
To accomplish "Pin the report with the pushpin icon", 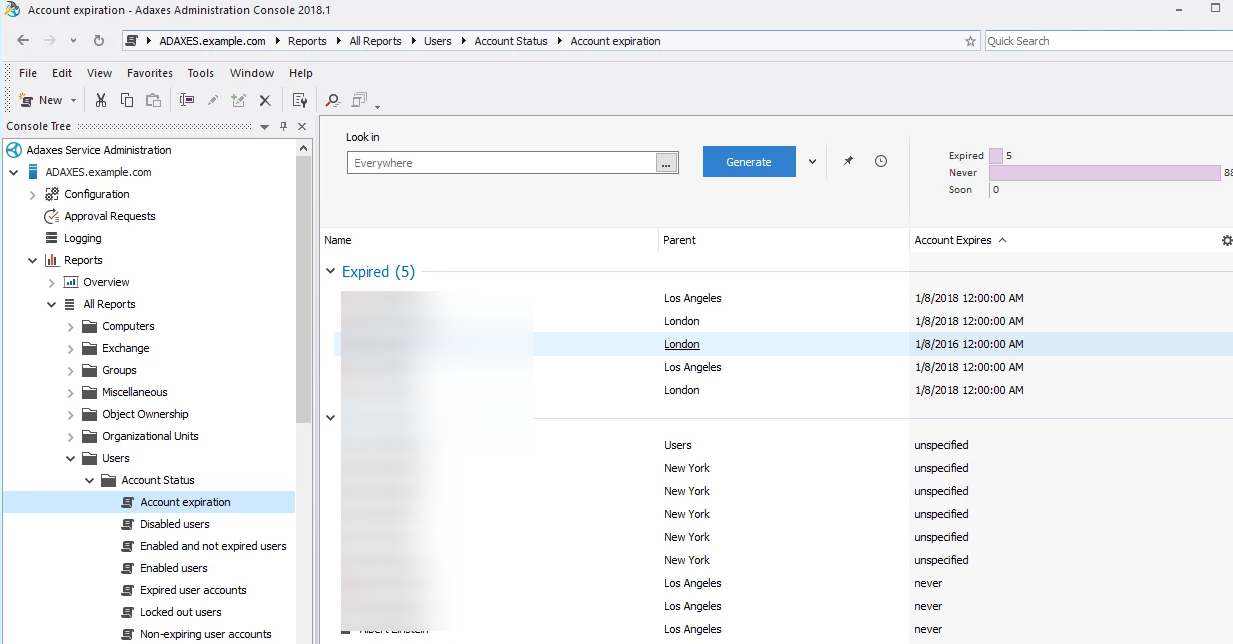I will click(848, 161).
